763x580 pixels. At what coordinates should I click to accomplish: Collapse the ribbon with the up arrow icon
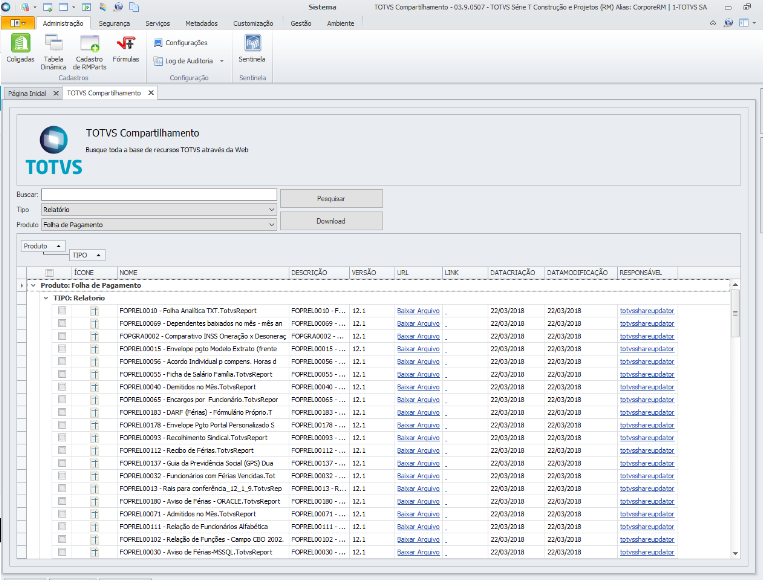tap(713, 23)
